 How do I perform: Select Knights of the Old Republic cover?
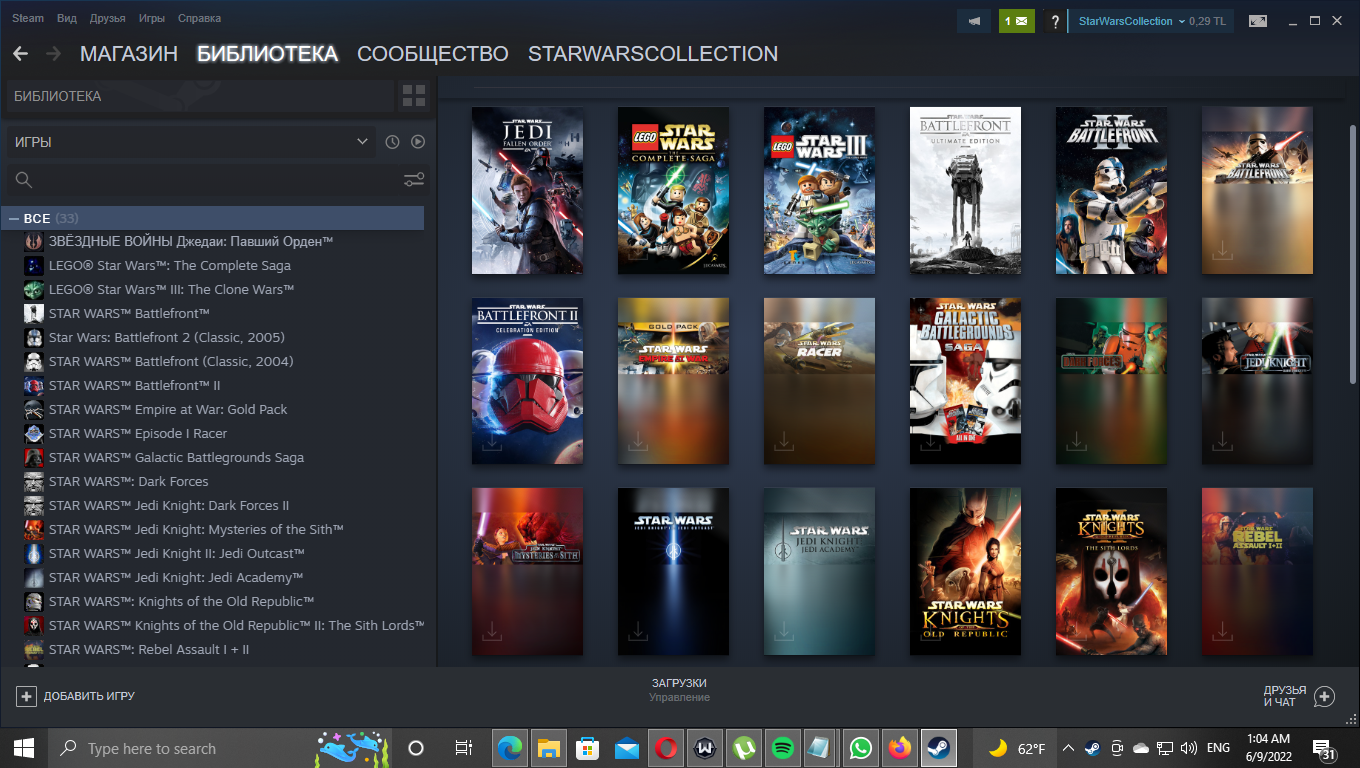pyautogui.click(x=965, y=572)
